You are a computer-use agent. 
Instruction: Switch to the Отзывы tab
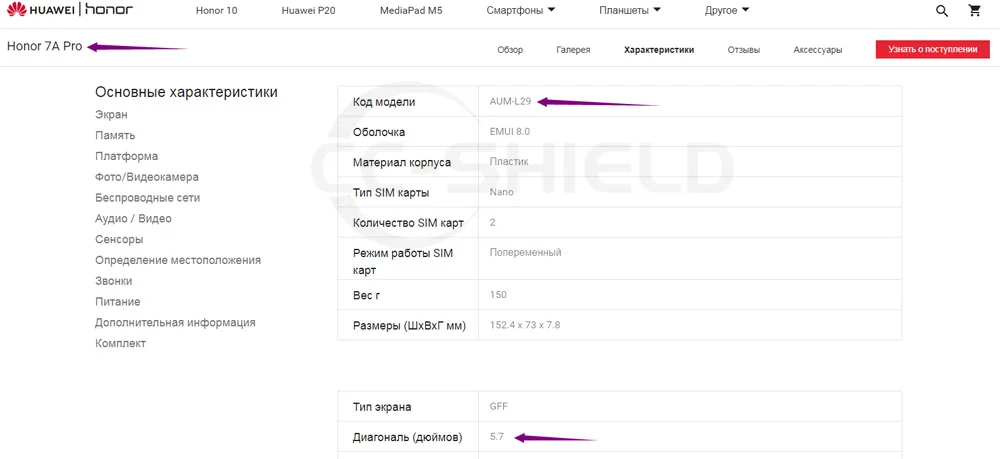pos(744,50)
